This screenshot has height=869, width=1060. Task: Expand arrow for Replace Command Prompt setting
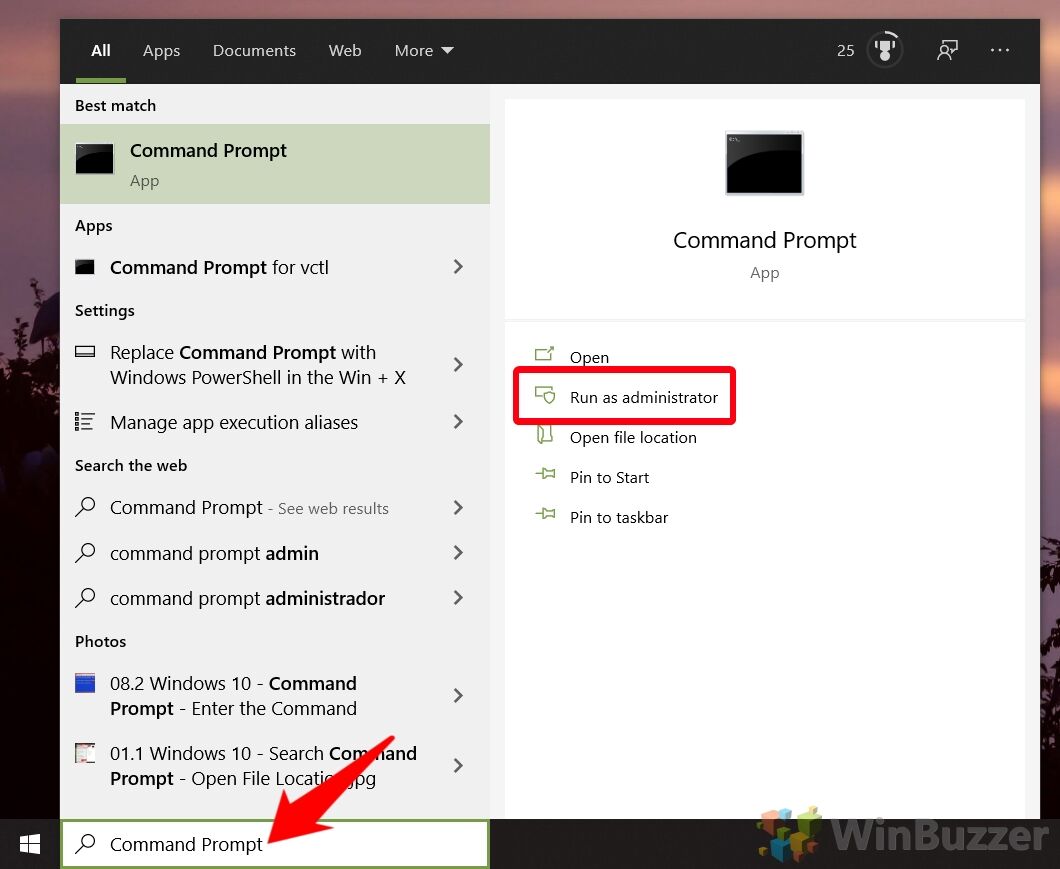(458, 365)
